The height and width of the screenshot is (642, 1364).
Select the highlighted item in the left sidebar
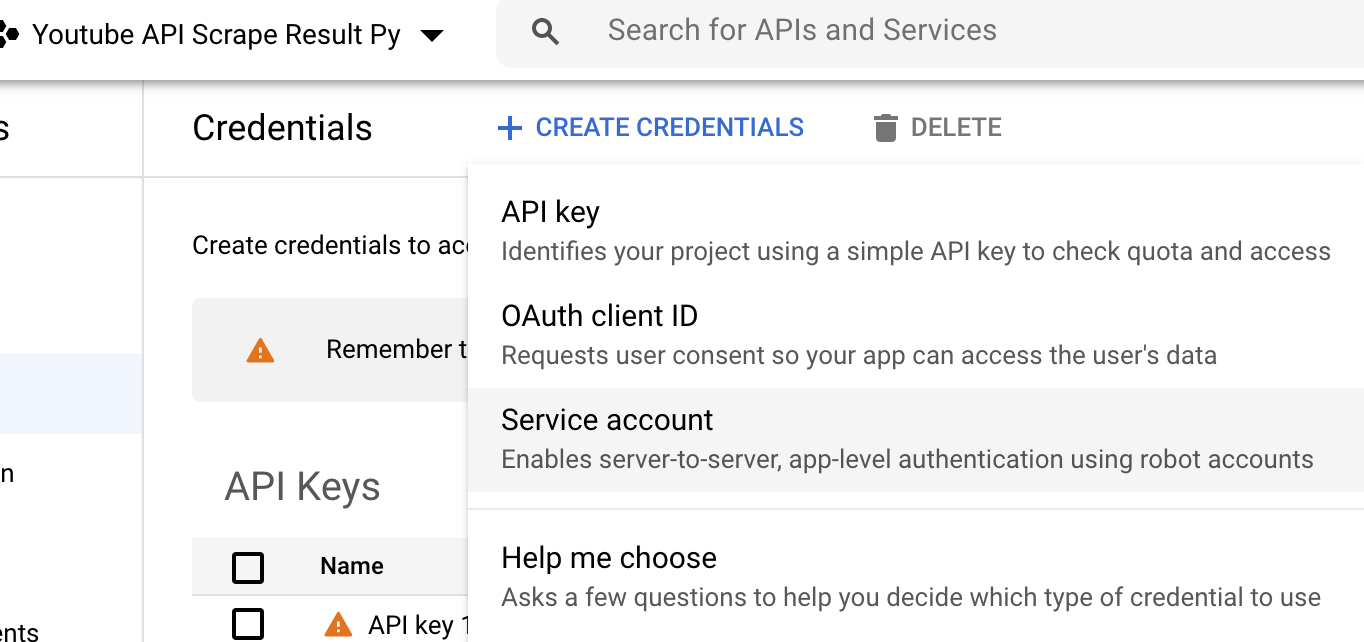point(71,393)
